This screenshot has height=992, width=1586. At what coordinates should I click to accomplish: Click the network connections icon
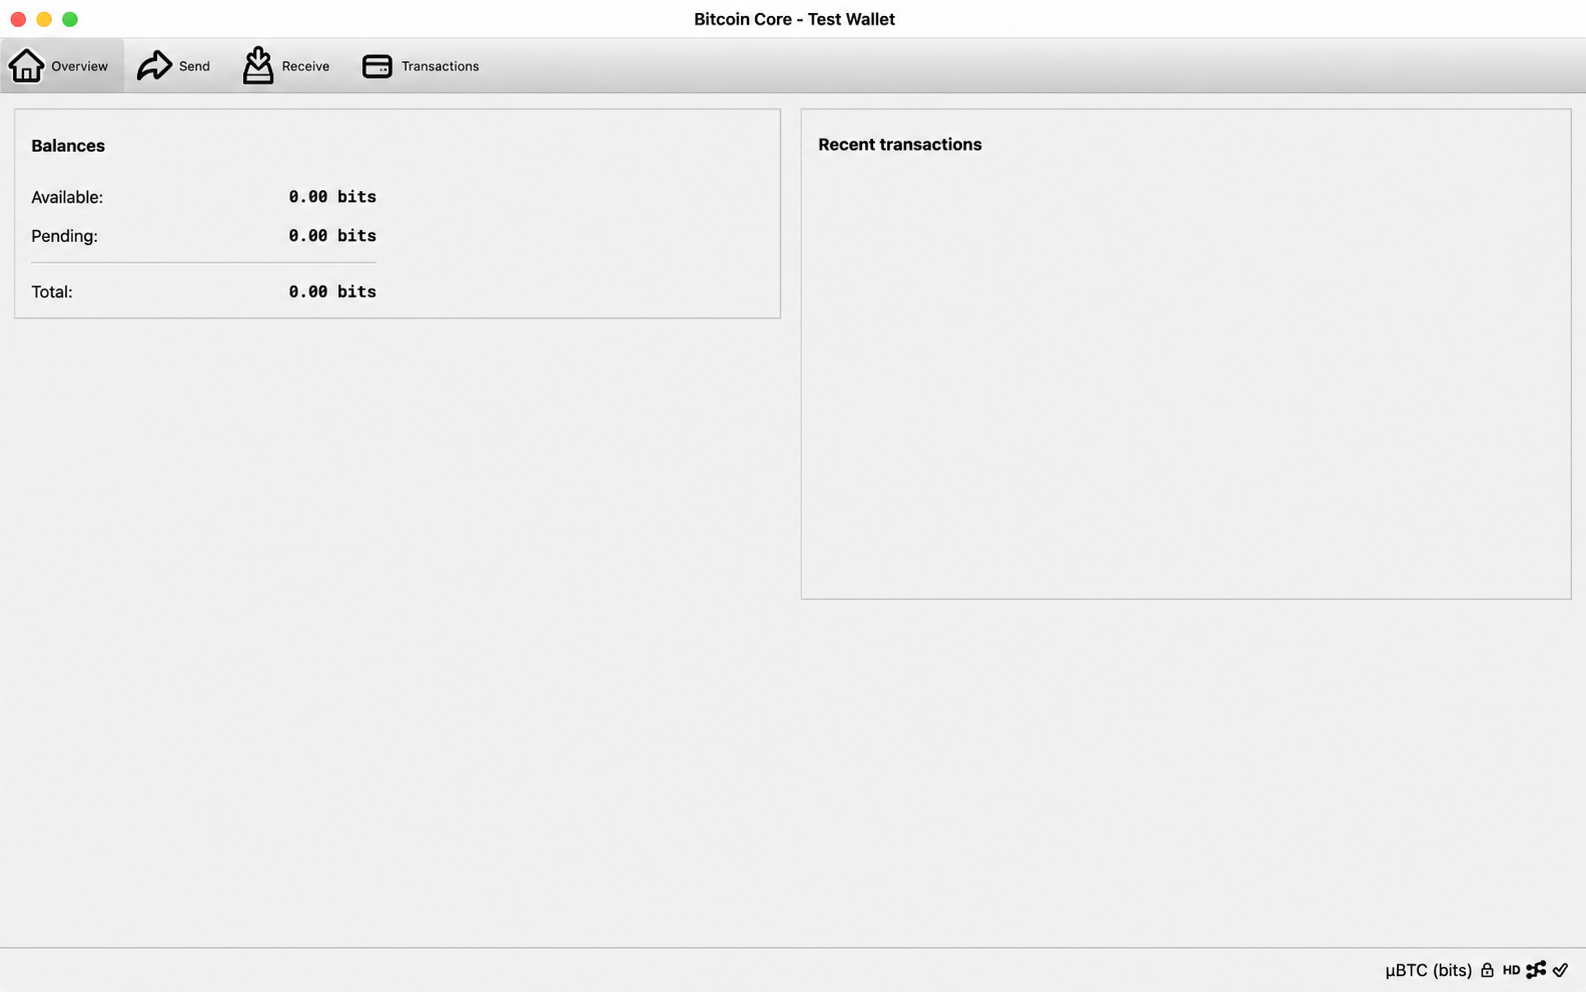[x=1536, y=970]
